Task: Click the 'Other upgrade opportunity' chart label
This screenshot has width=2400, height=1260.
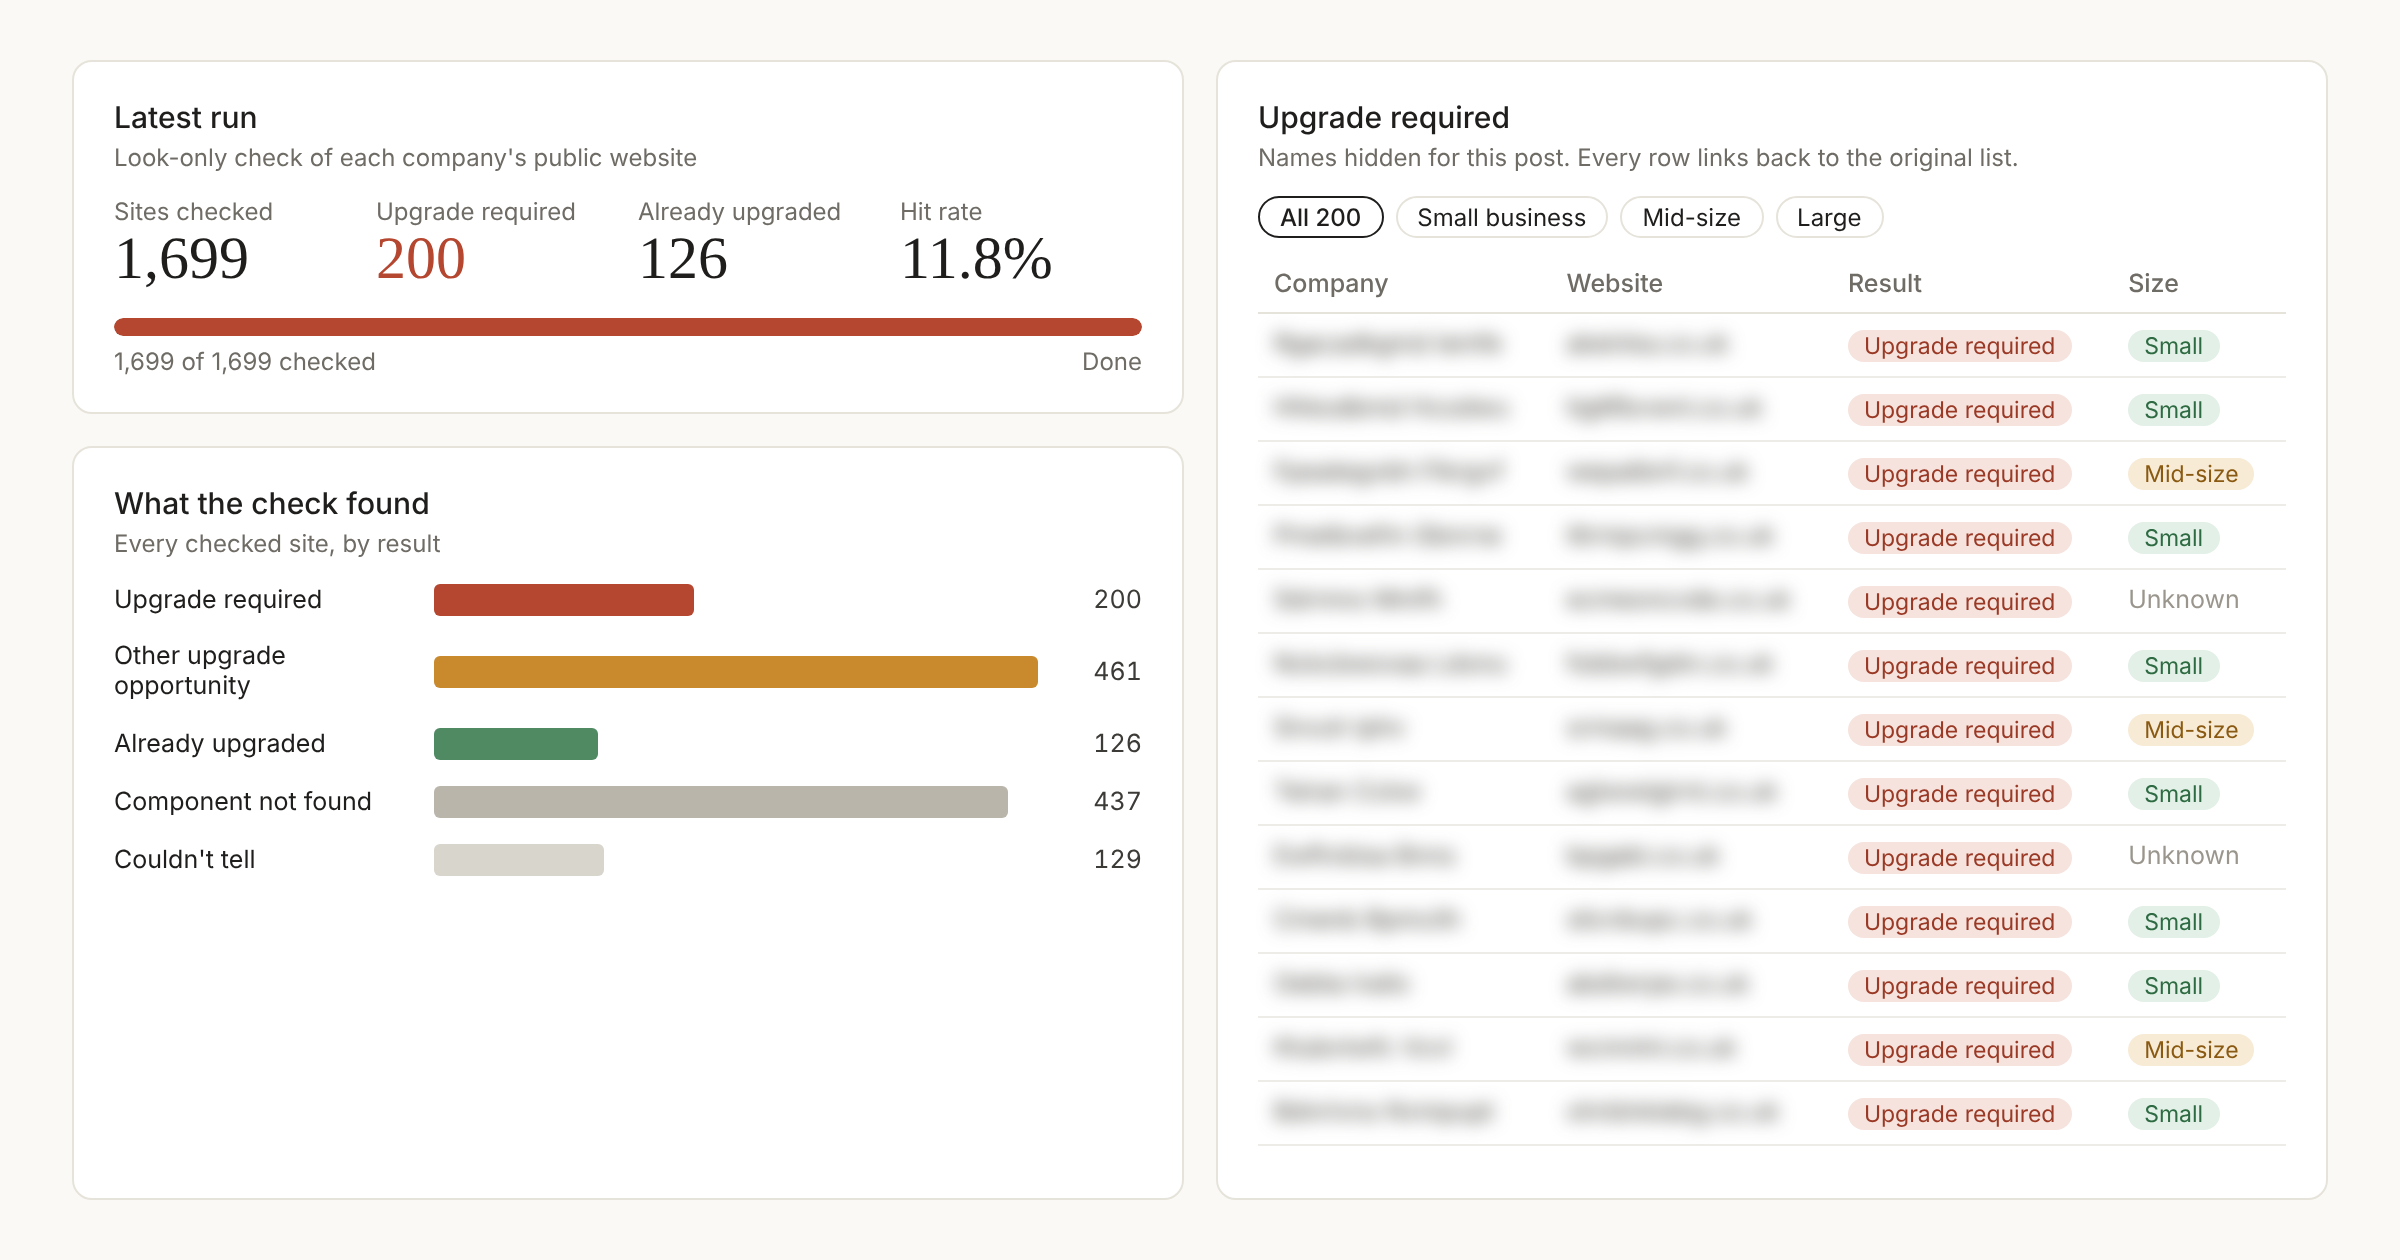Action: 200,670
